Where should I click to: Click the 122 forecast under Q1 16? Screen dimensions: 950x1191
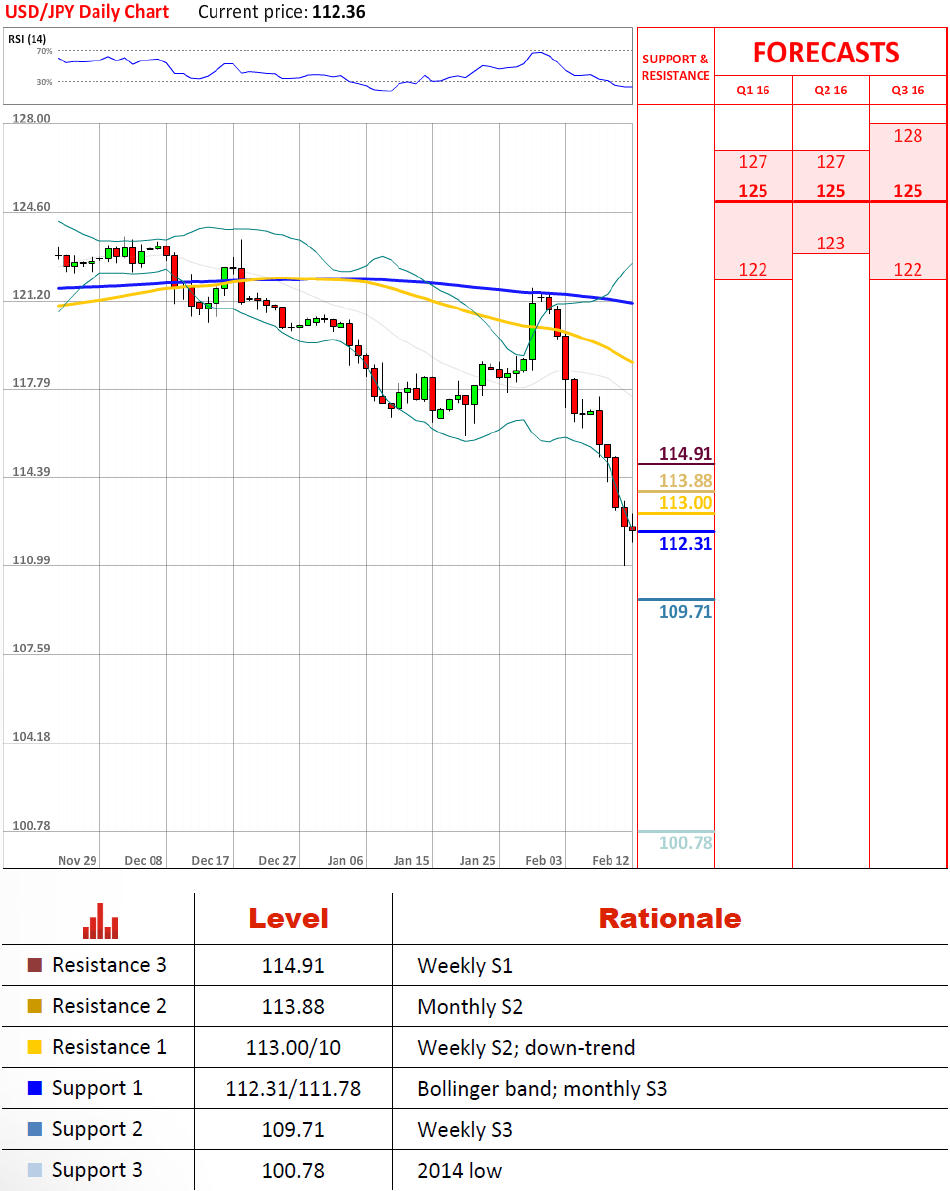[x=753, y=270]
